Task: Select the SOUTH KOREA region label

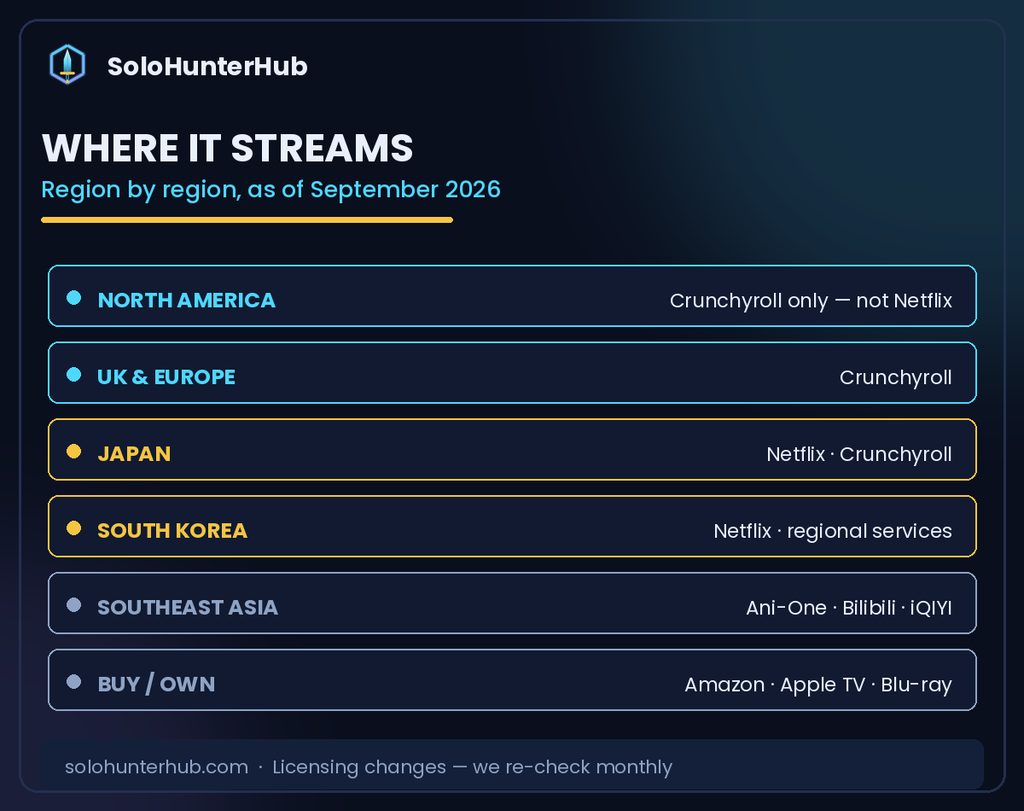Action: pos(172,530)
